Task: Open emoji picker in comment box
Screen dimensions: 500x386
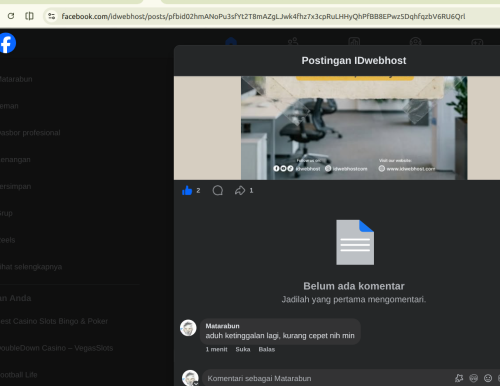Action: [x=488, y=378]
